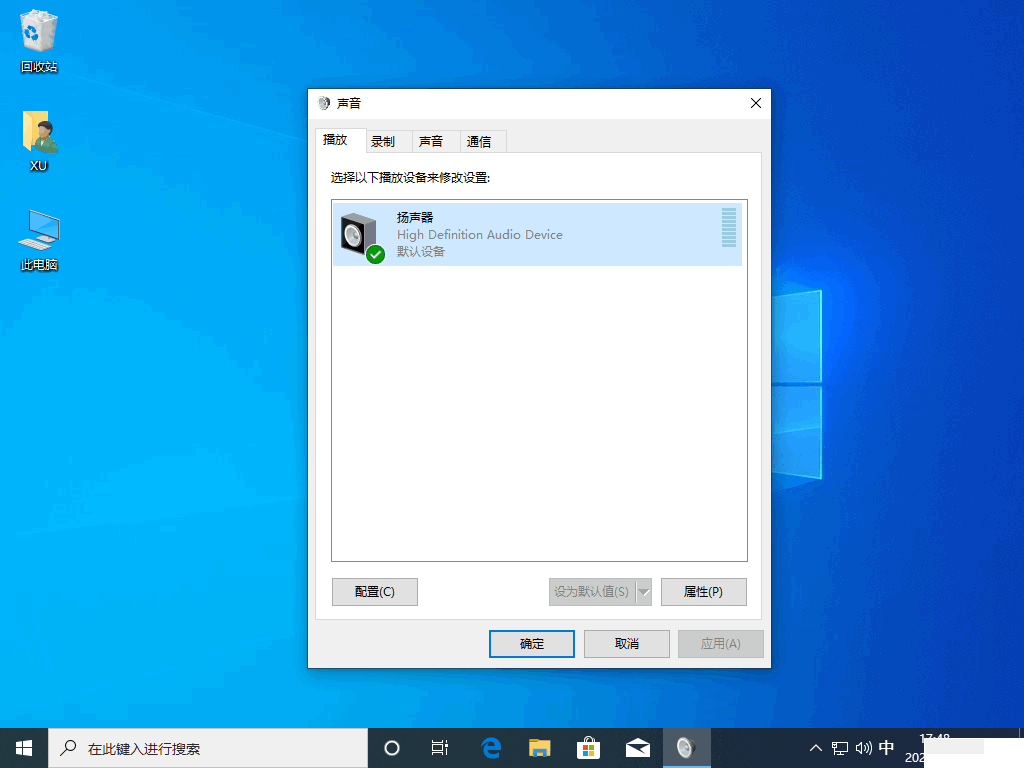This screenshot has height=768, width=1024.
Task: Open Microsoft Edge from taskbar
Action: [x=489, y=747]
